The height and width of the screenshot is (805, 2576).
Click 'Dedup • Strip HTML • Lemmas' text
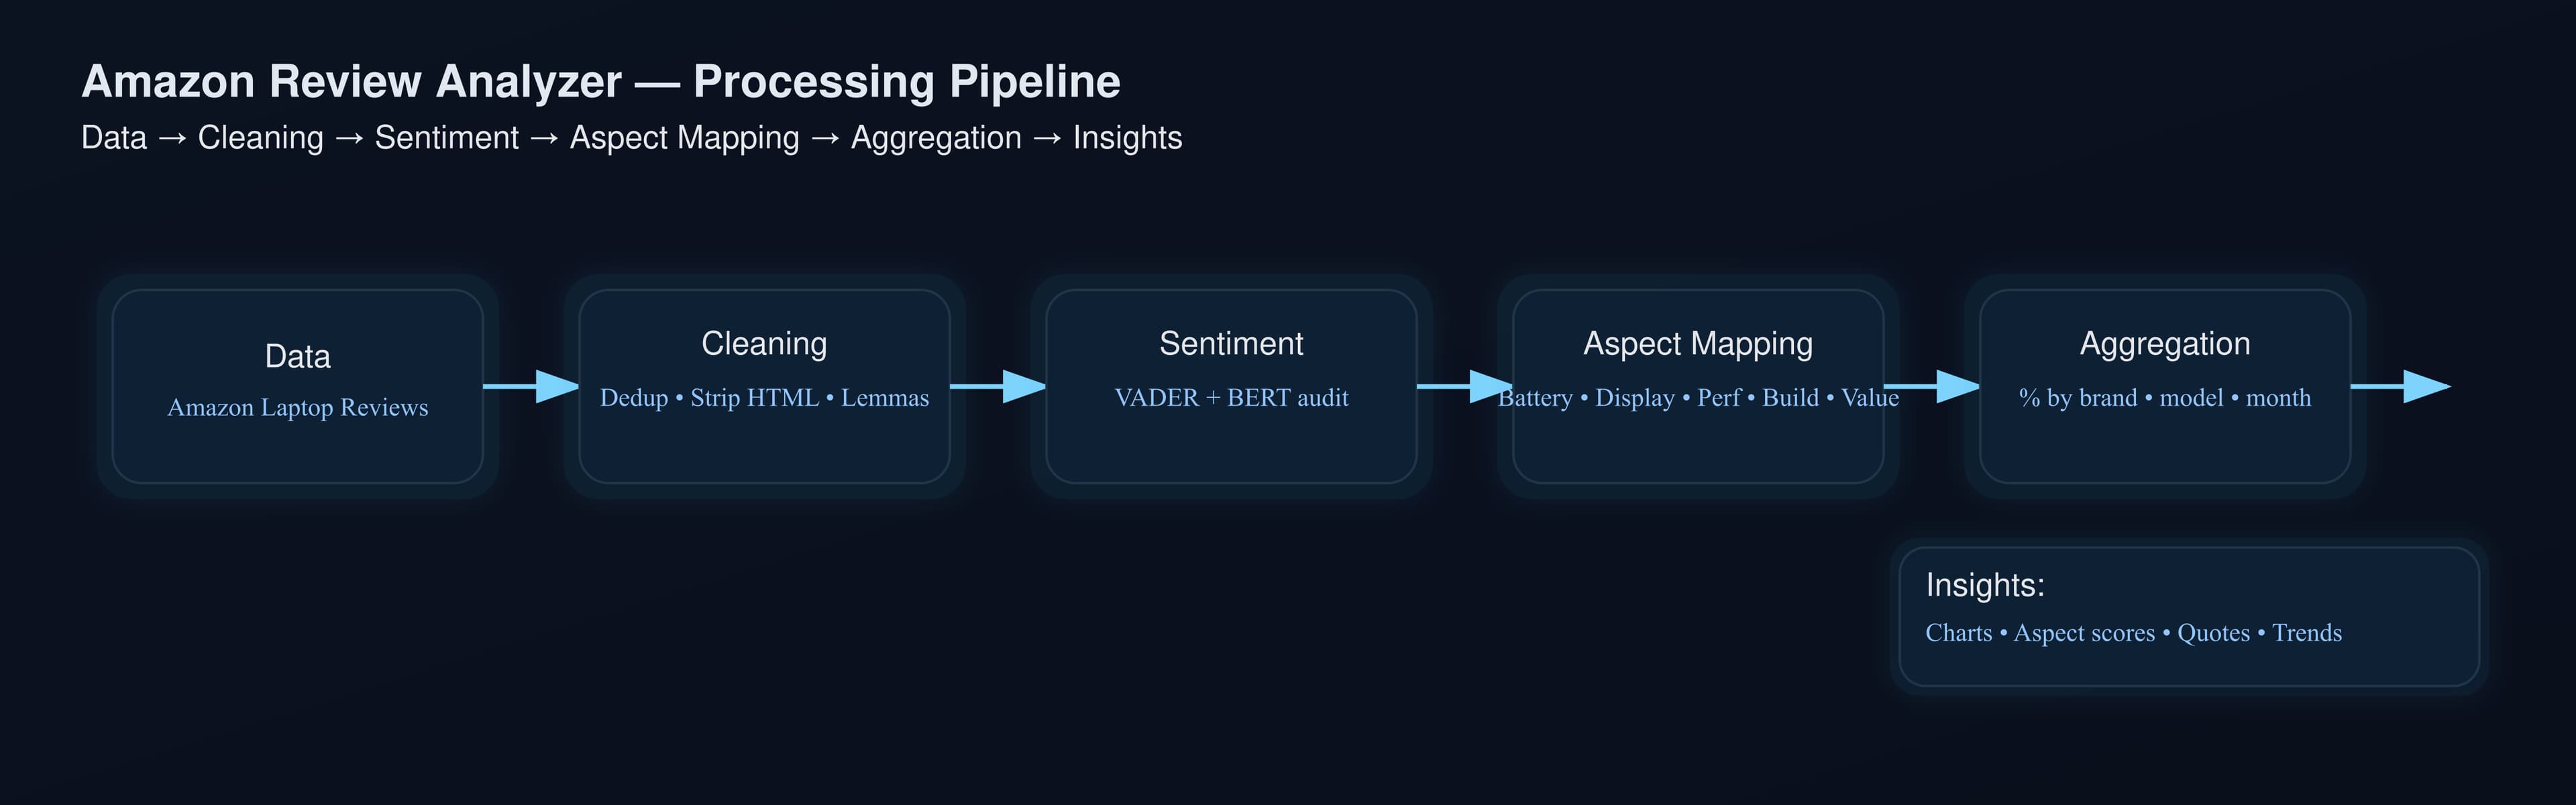point(764,398)
